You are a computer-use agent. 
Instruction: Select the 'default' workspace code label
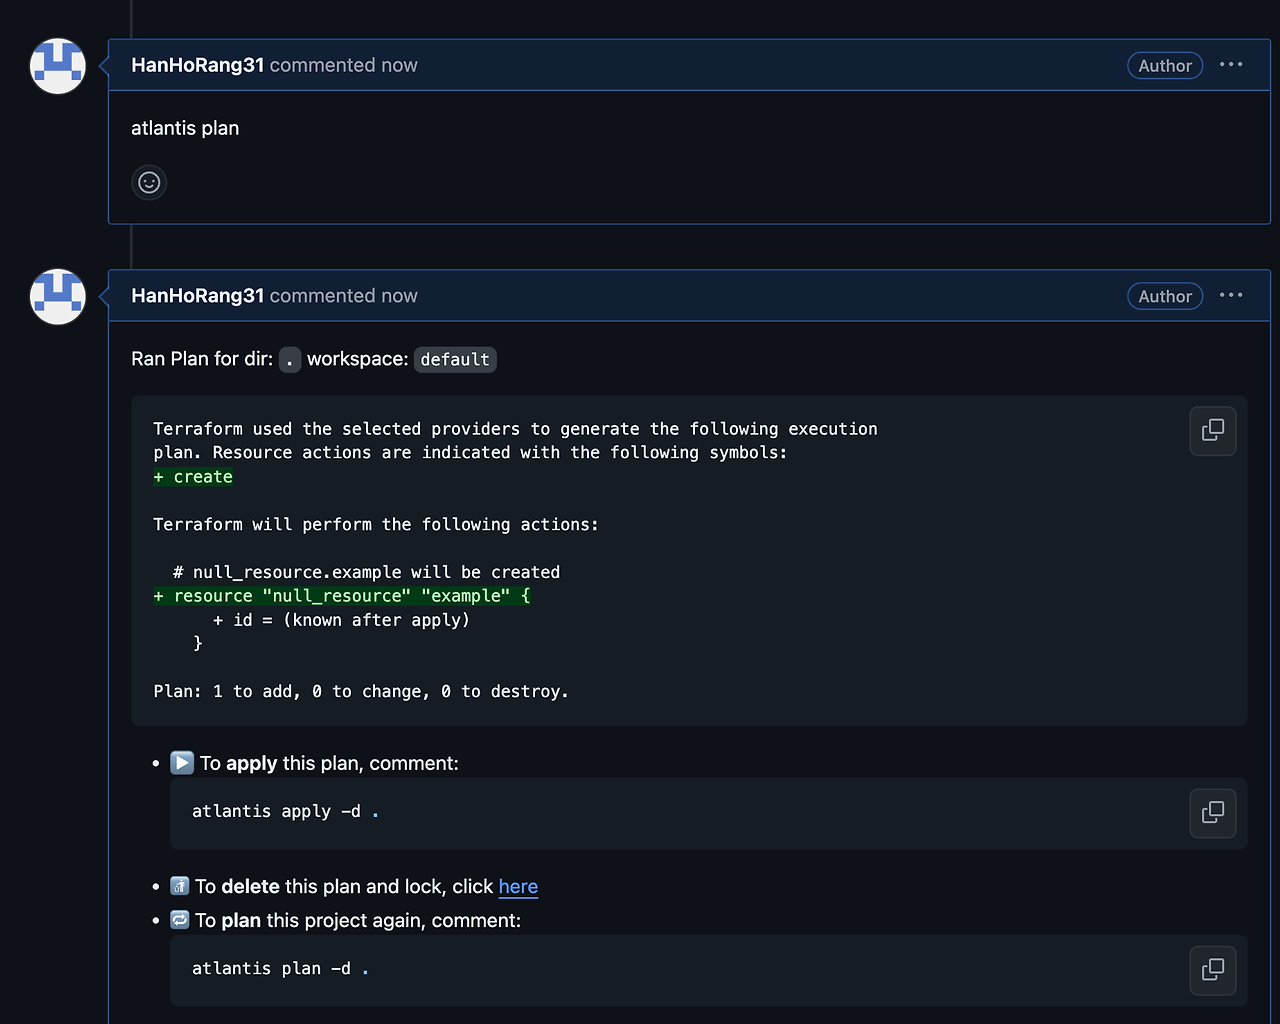pos(455,360)
